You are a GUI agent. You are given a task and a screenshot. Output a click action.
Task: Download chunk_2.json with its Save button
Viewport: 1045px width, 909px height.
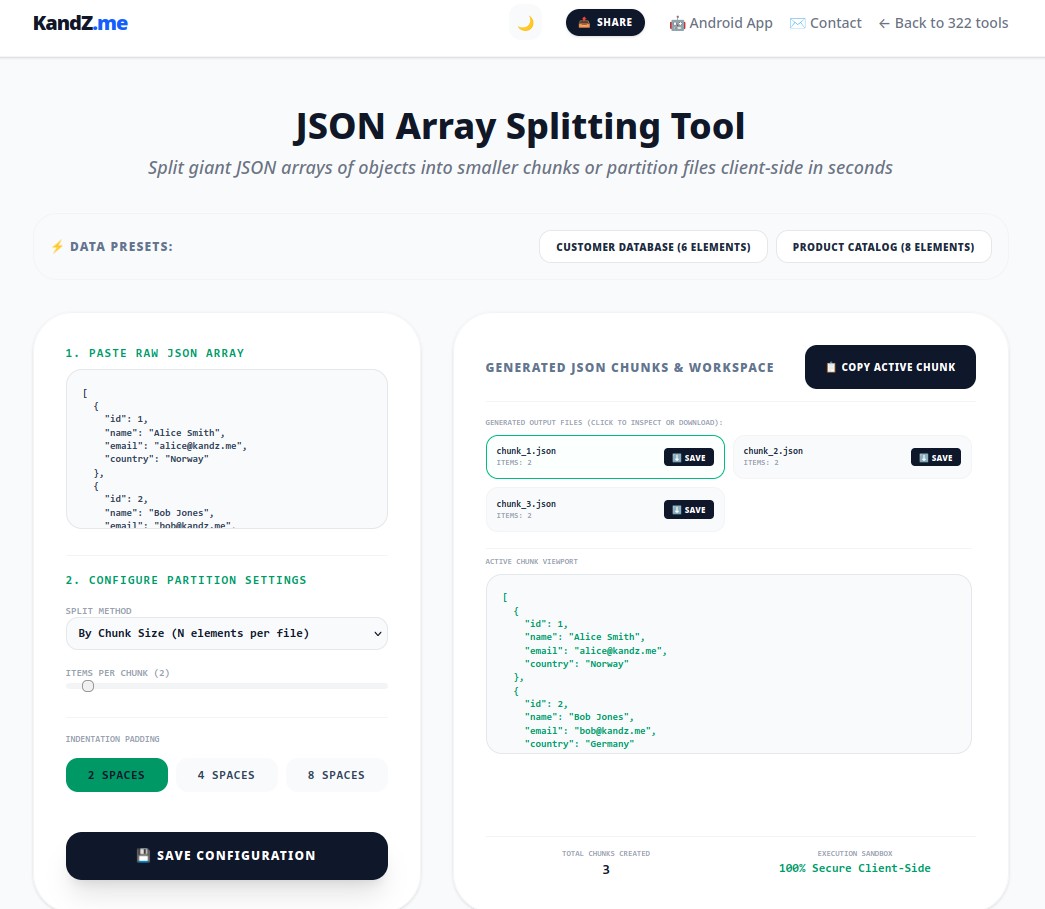pyautogui.click(x=936, y=457)
